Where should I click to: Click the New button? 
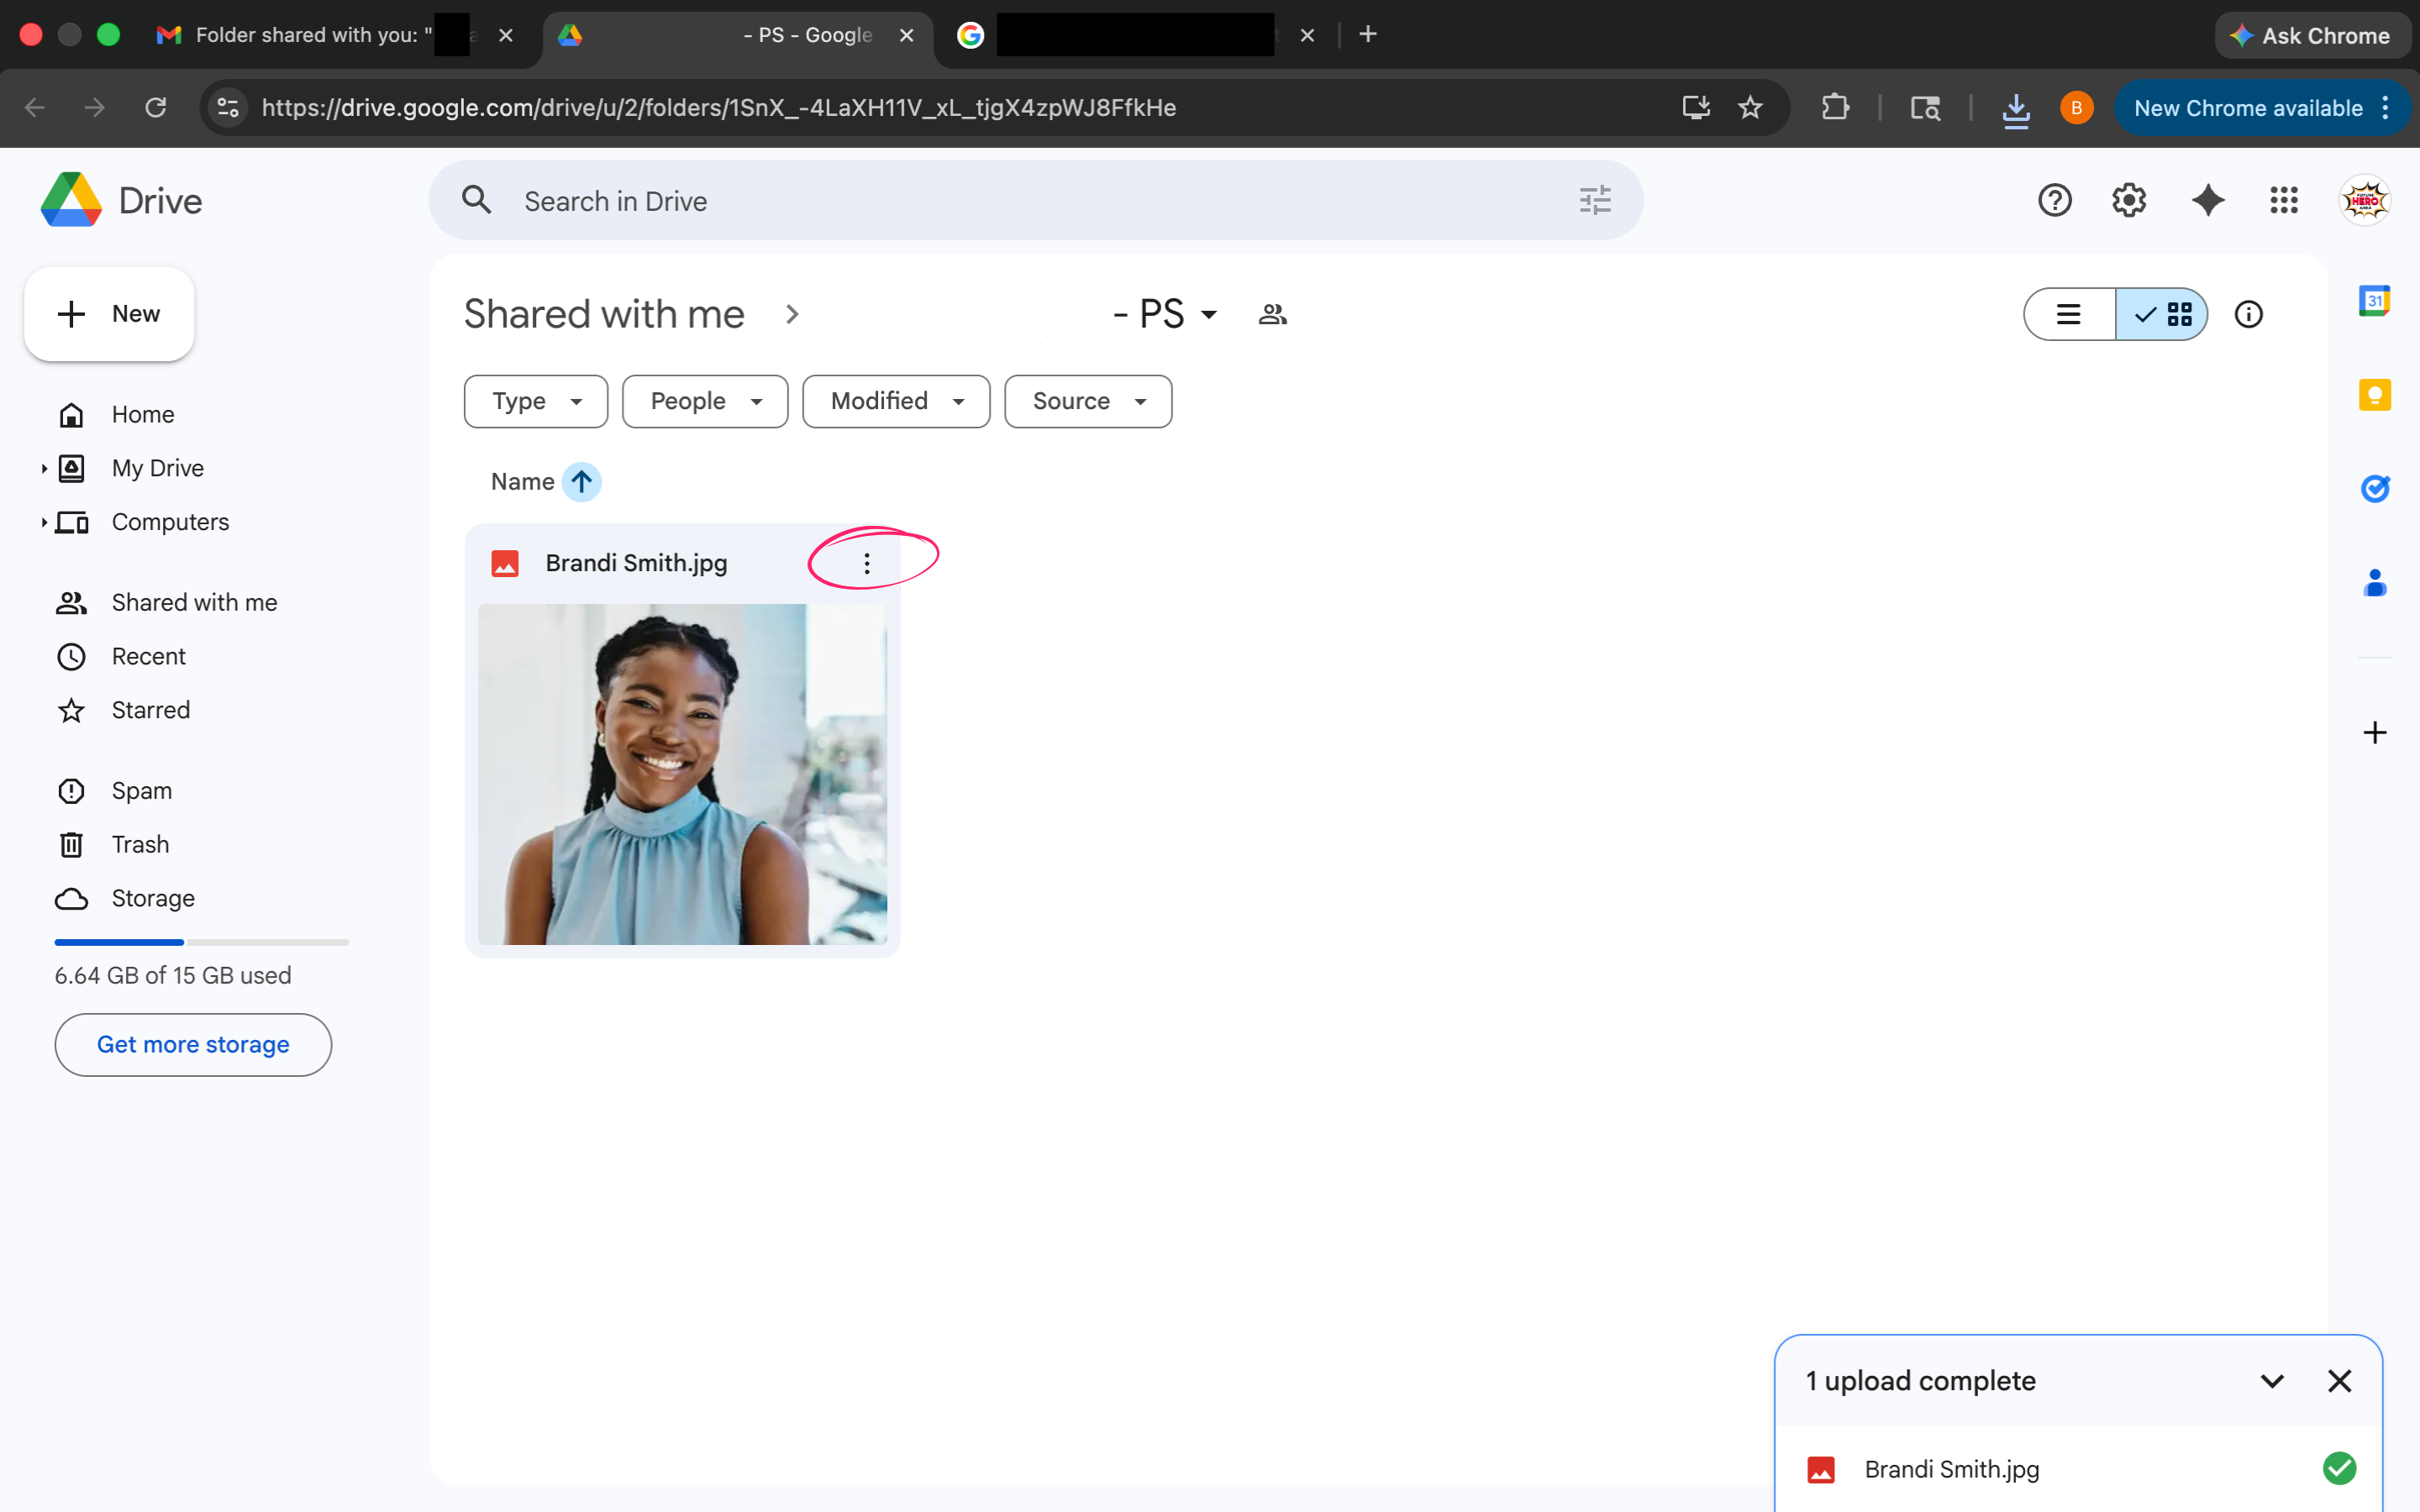point(109,314)
